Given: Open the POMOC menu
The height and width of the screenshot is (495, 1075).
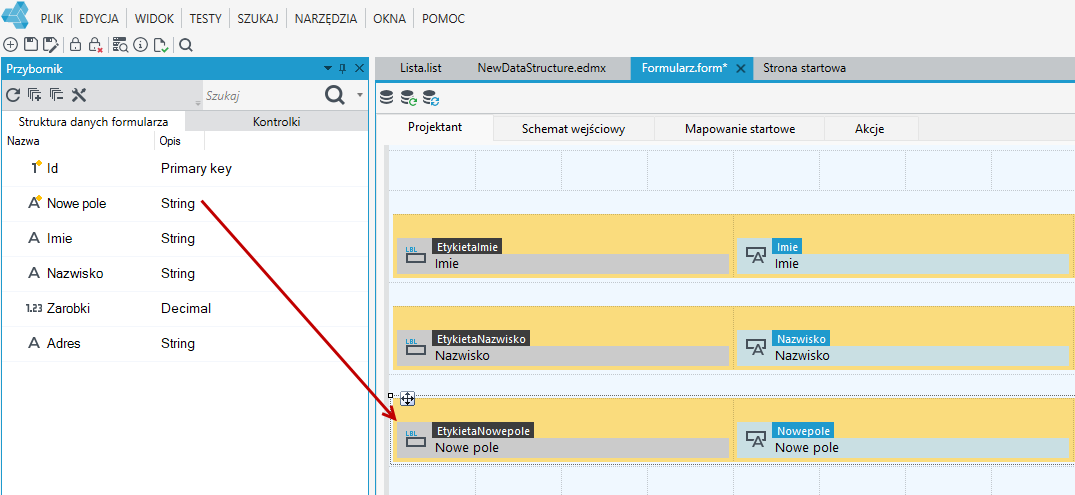Looking at the screenshot, I should tap(444, 19).
